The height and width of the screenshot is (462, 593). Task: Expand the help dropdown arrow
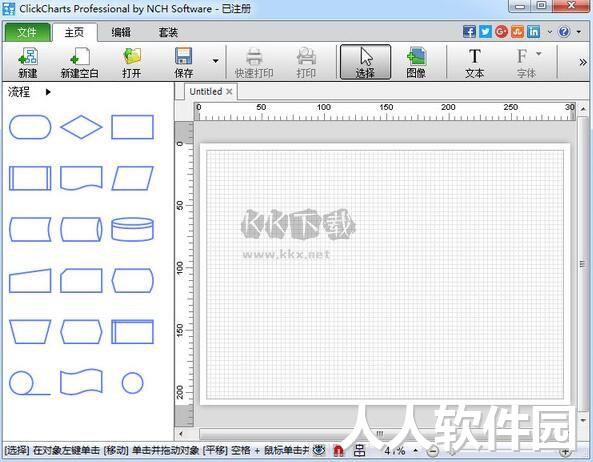(579, 32)
